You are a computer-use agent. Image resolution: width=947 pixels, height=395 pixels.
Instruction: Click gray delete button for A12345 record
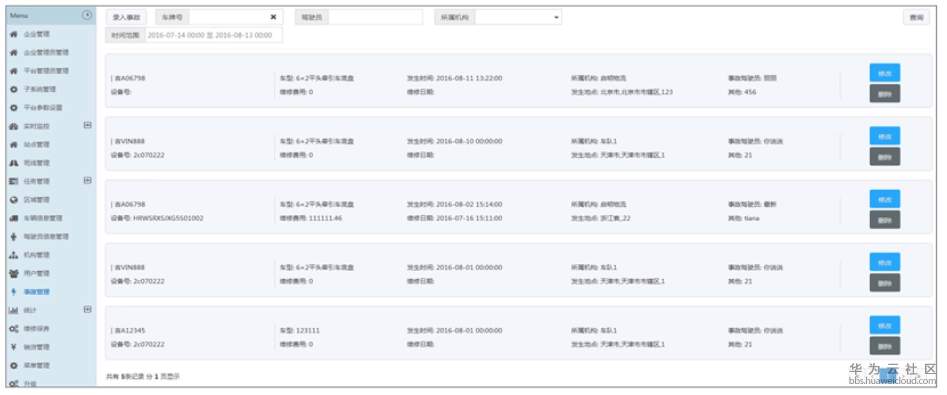[x=885, y=346]
